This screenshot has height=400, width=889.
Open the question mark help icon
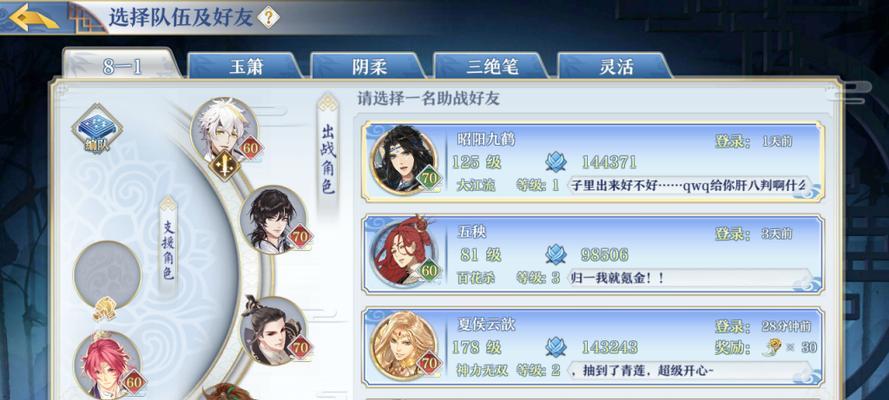(268, 18)
